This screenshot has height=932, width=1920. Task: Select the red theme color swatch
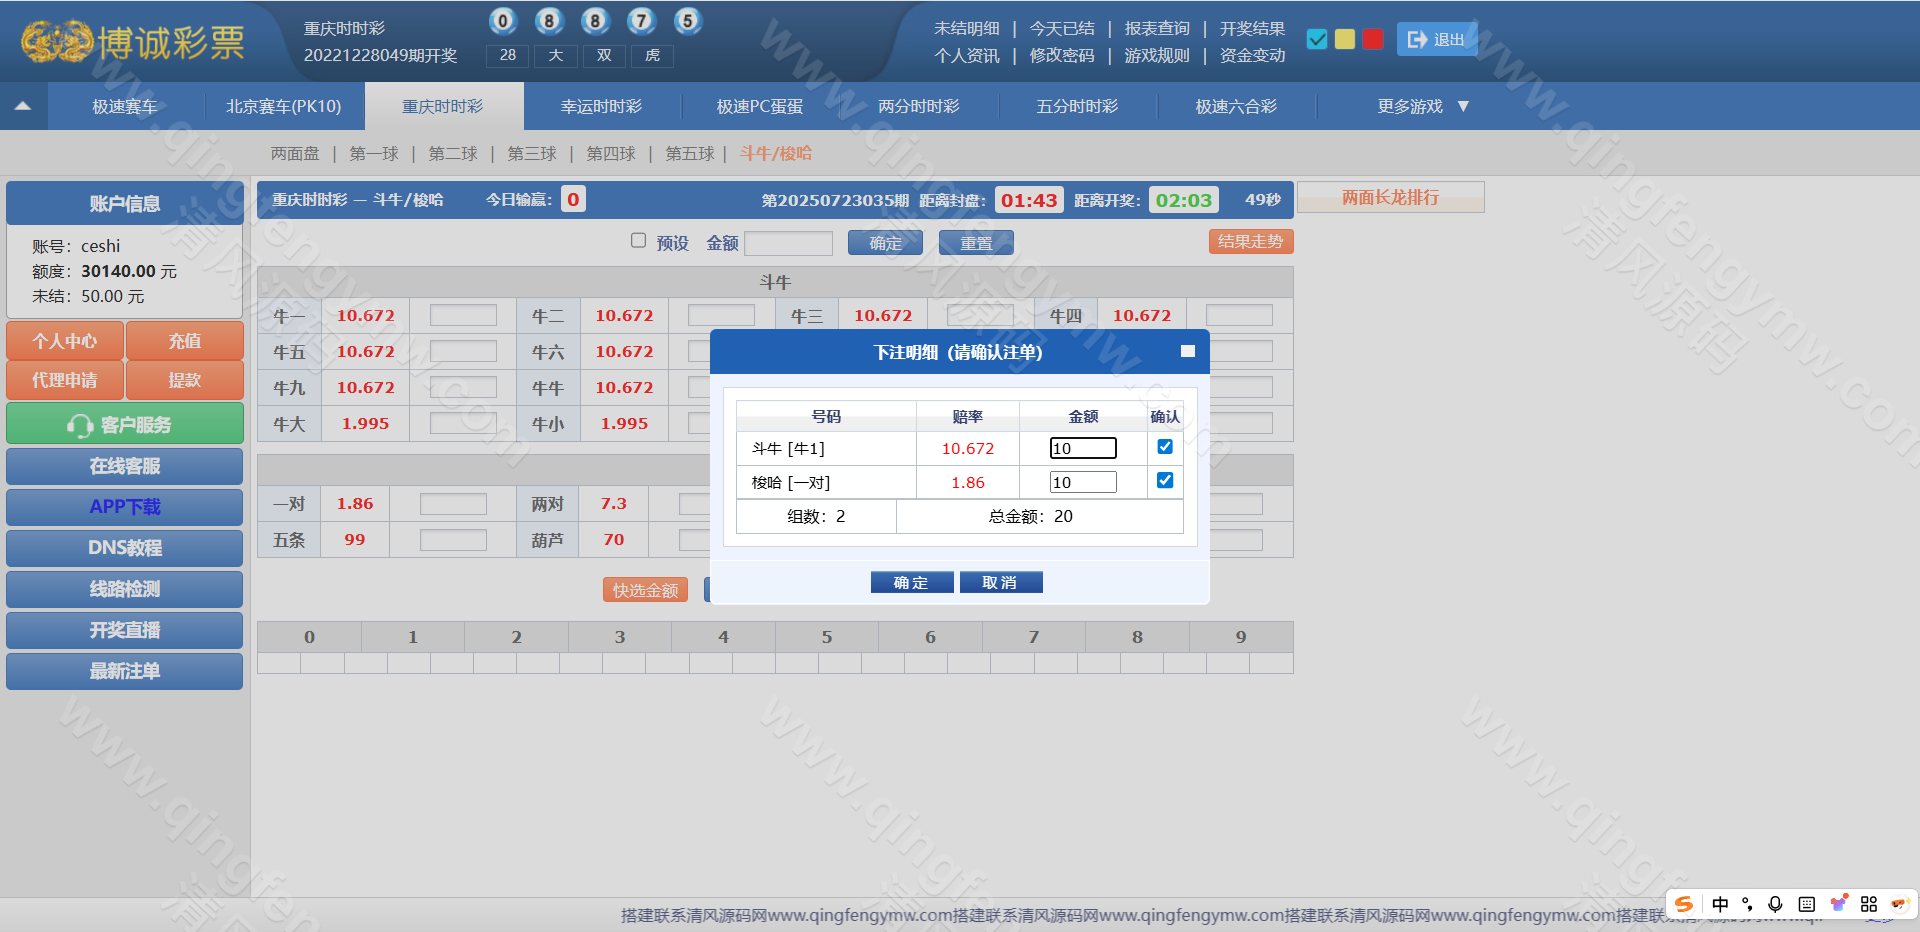coord(1373,39)
